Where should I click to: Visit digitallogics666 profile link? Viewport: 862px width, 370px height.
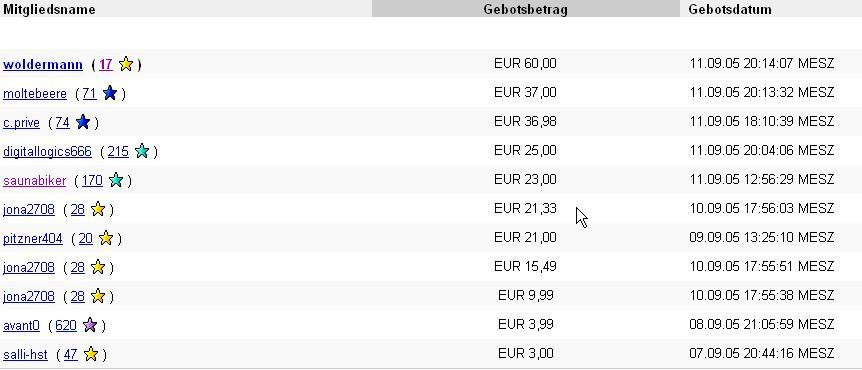[x=47, y=151]
